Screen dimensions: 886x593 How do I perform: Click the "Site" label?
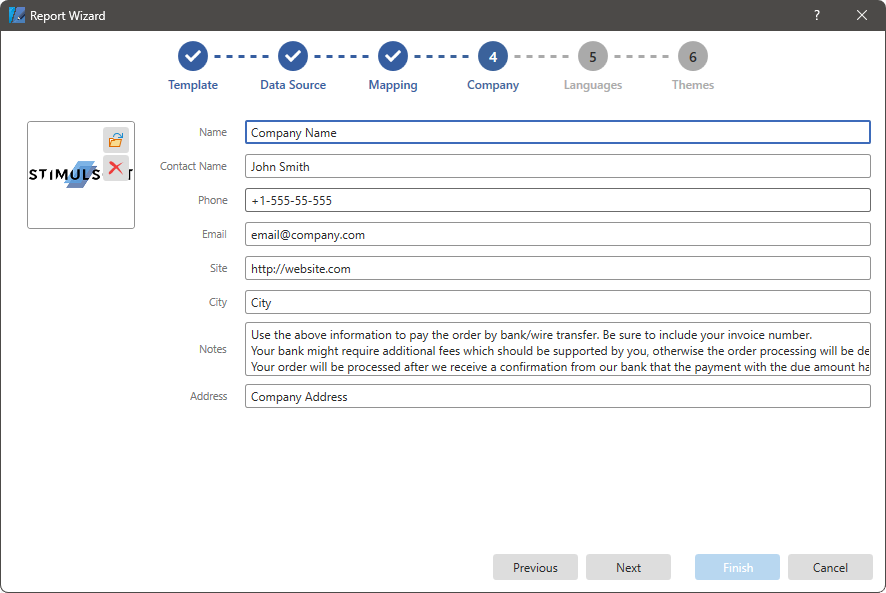[x=219, y=268]
